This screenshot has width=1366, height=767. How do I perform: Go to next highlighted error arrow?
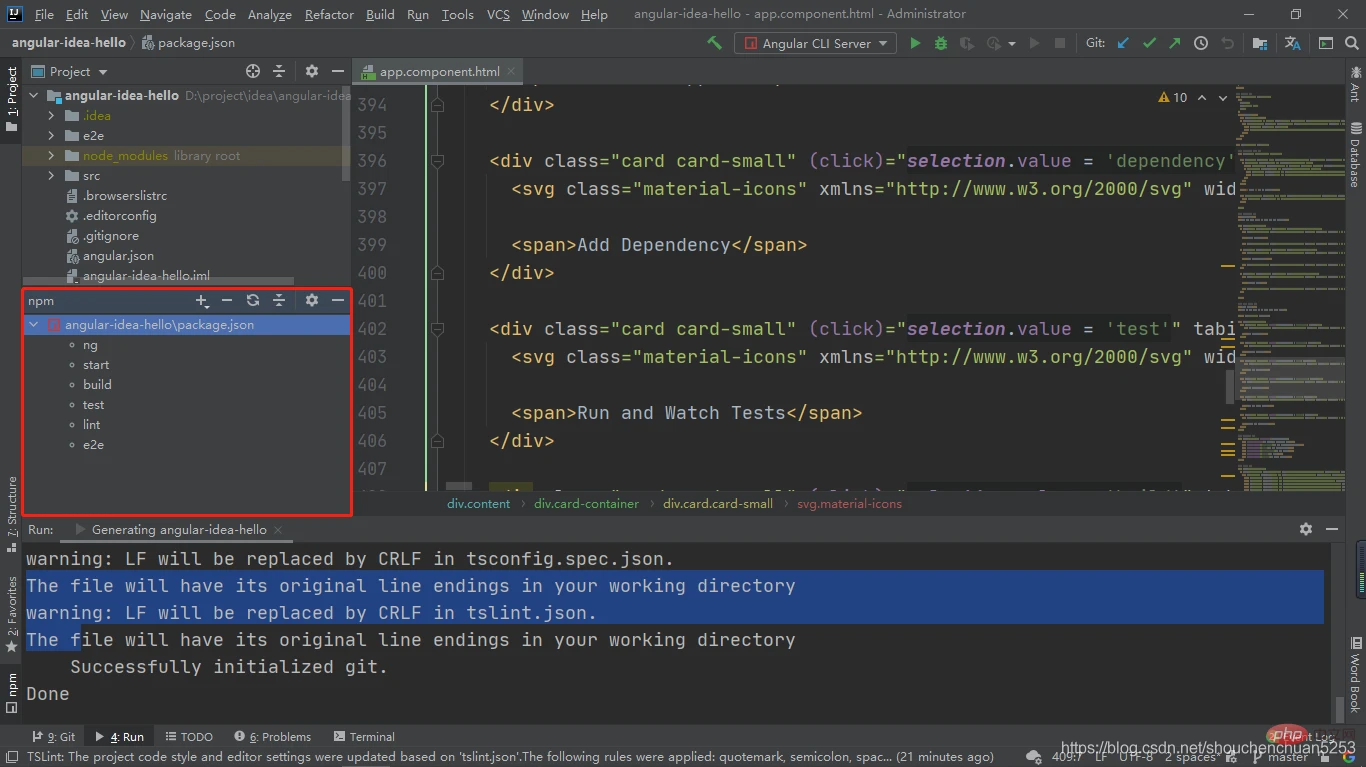(1224, 97)
